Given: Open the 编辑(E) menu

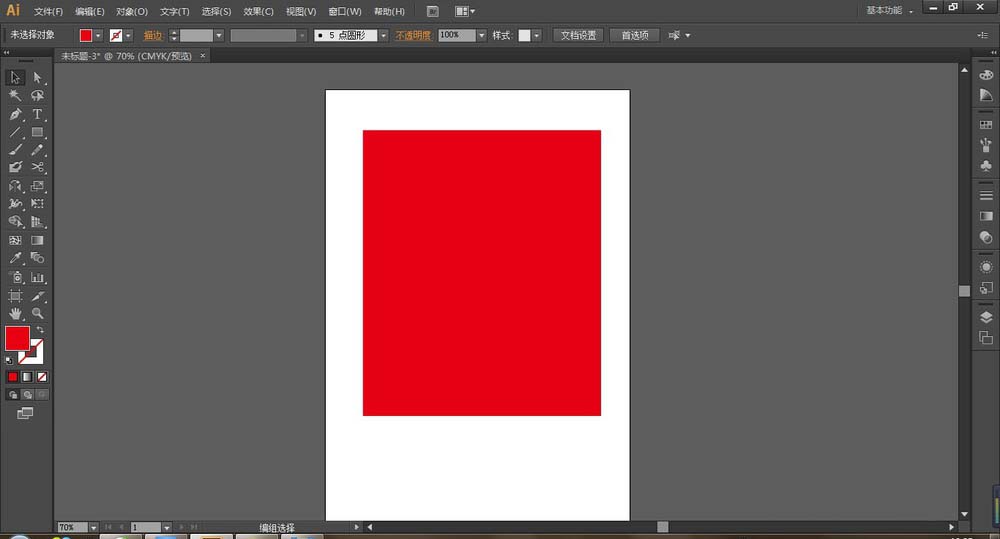Looking at the screenshot, I should click(x=89, y=11).
